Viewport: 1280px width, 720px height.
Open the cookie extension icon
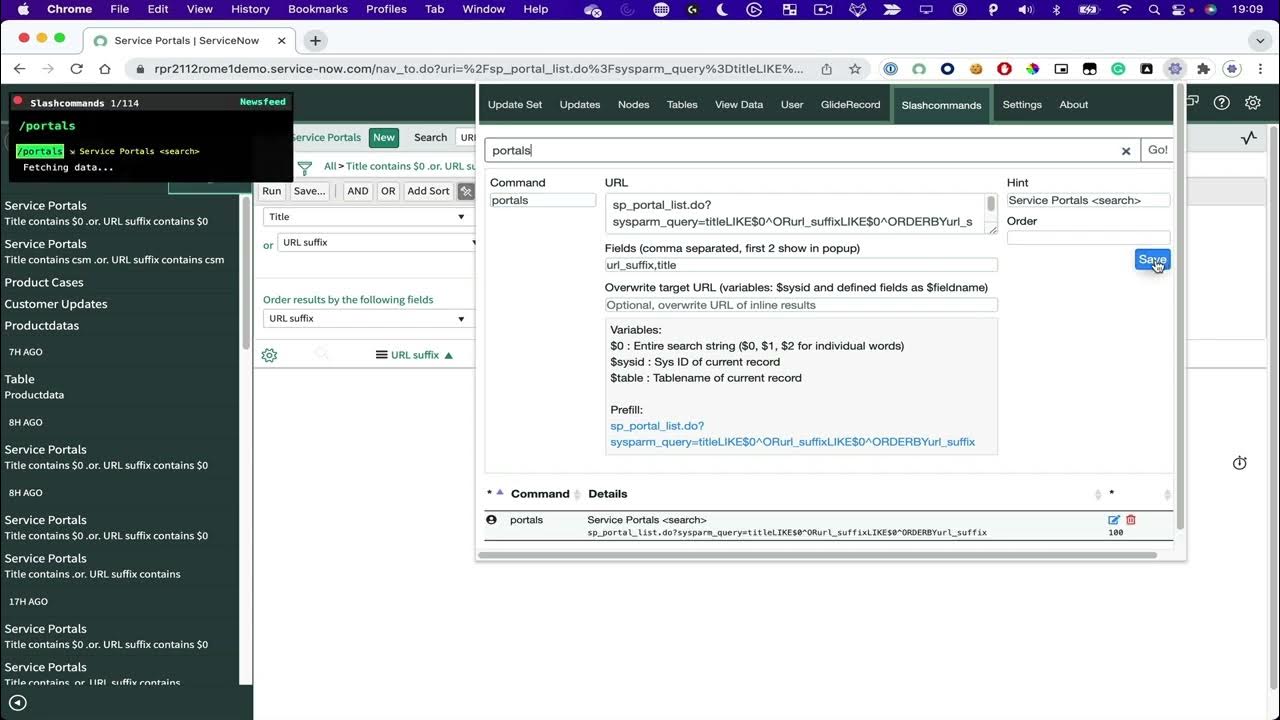point(976,69)
